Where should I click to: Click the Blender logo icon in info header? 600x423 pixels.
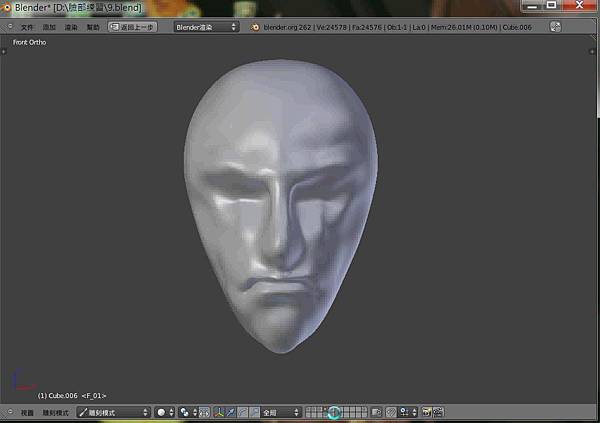[255, 27]
